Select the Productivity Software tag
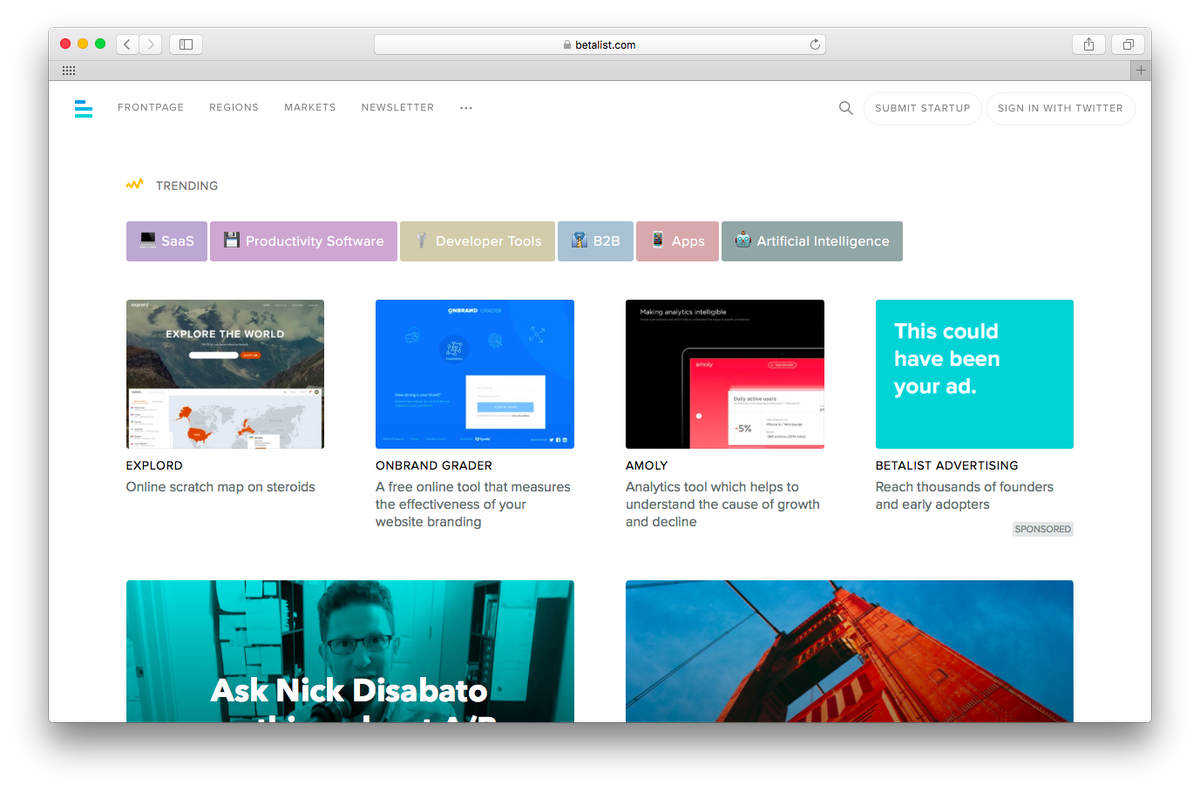 [x=304, y=241]
